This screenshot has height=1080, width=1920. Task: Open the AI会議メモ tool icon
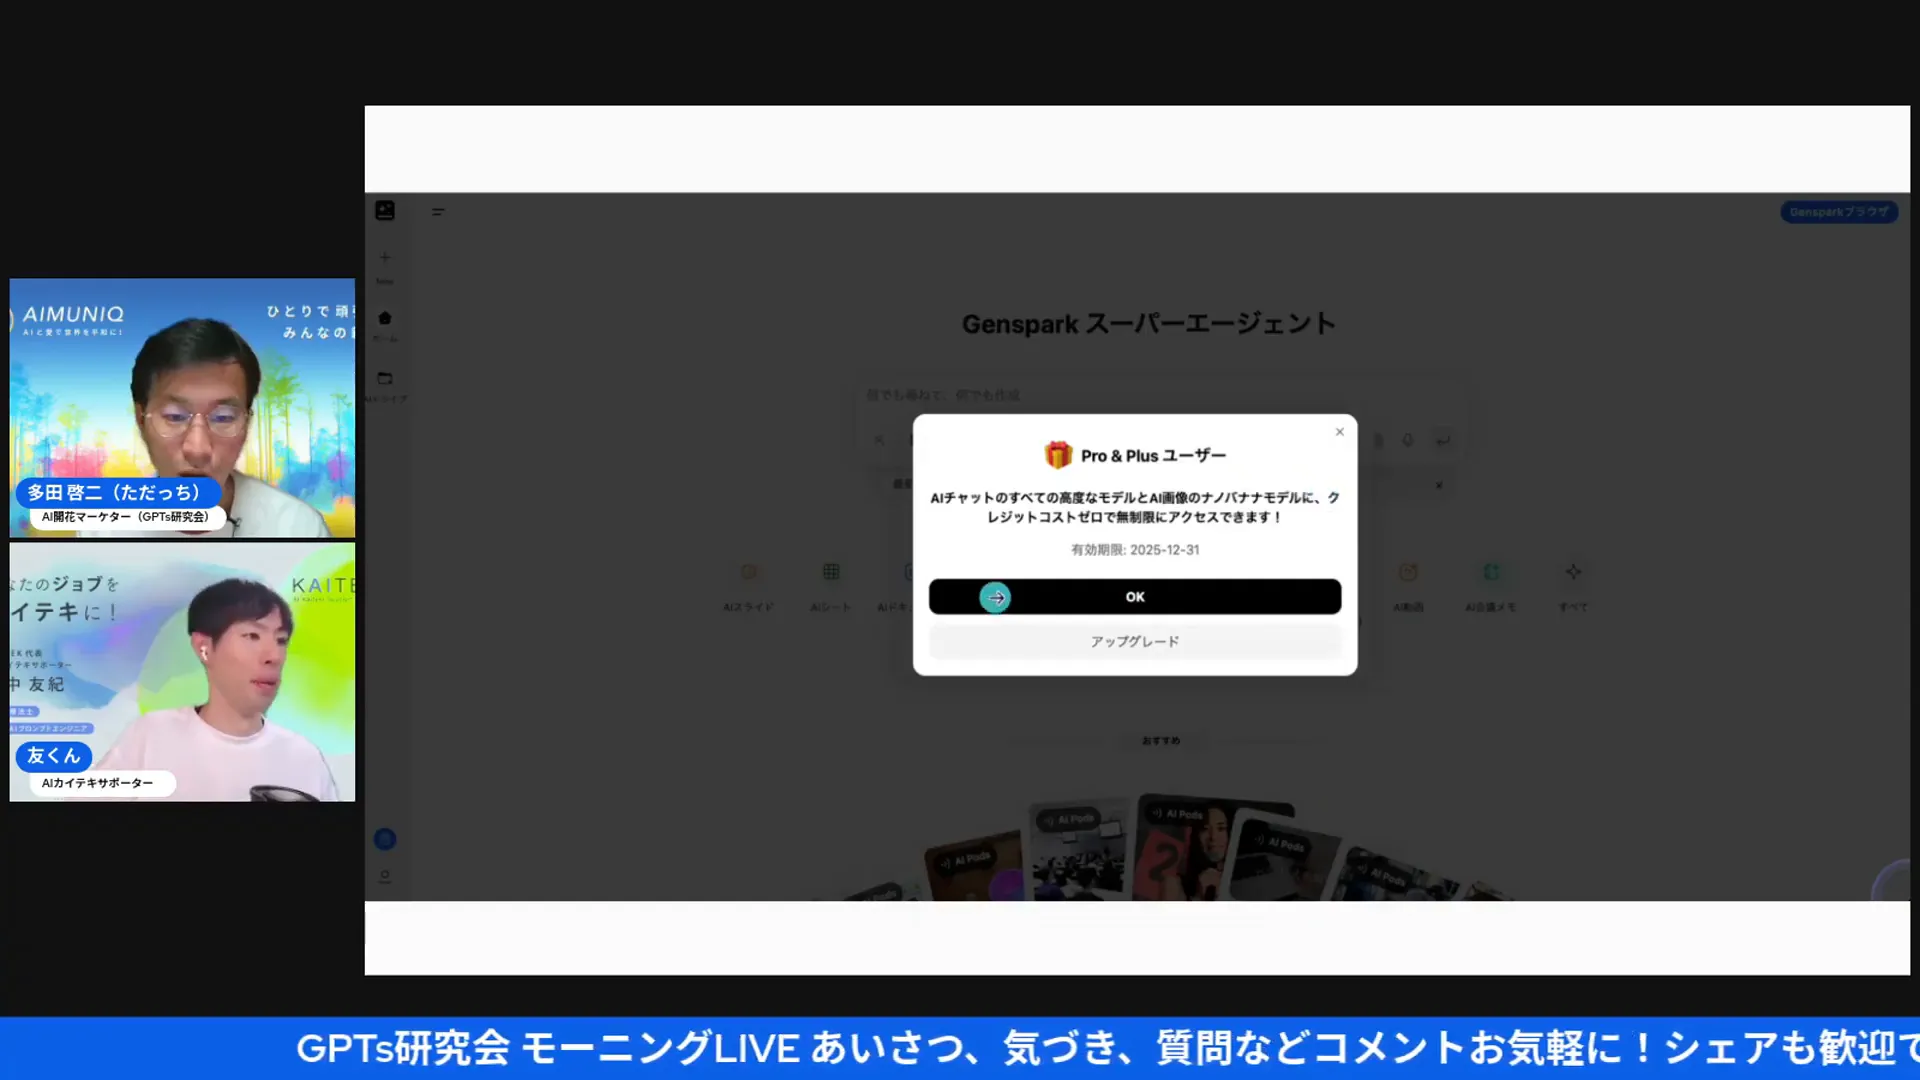tap(1491, 573)
